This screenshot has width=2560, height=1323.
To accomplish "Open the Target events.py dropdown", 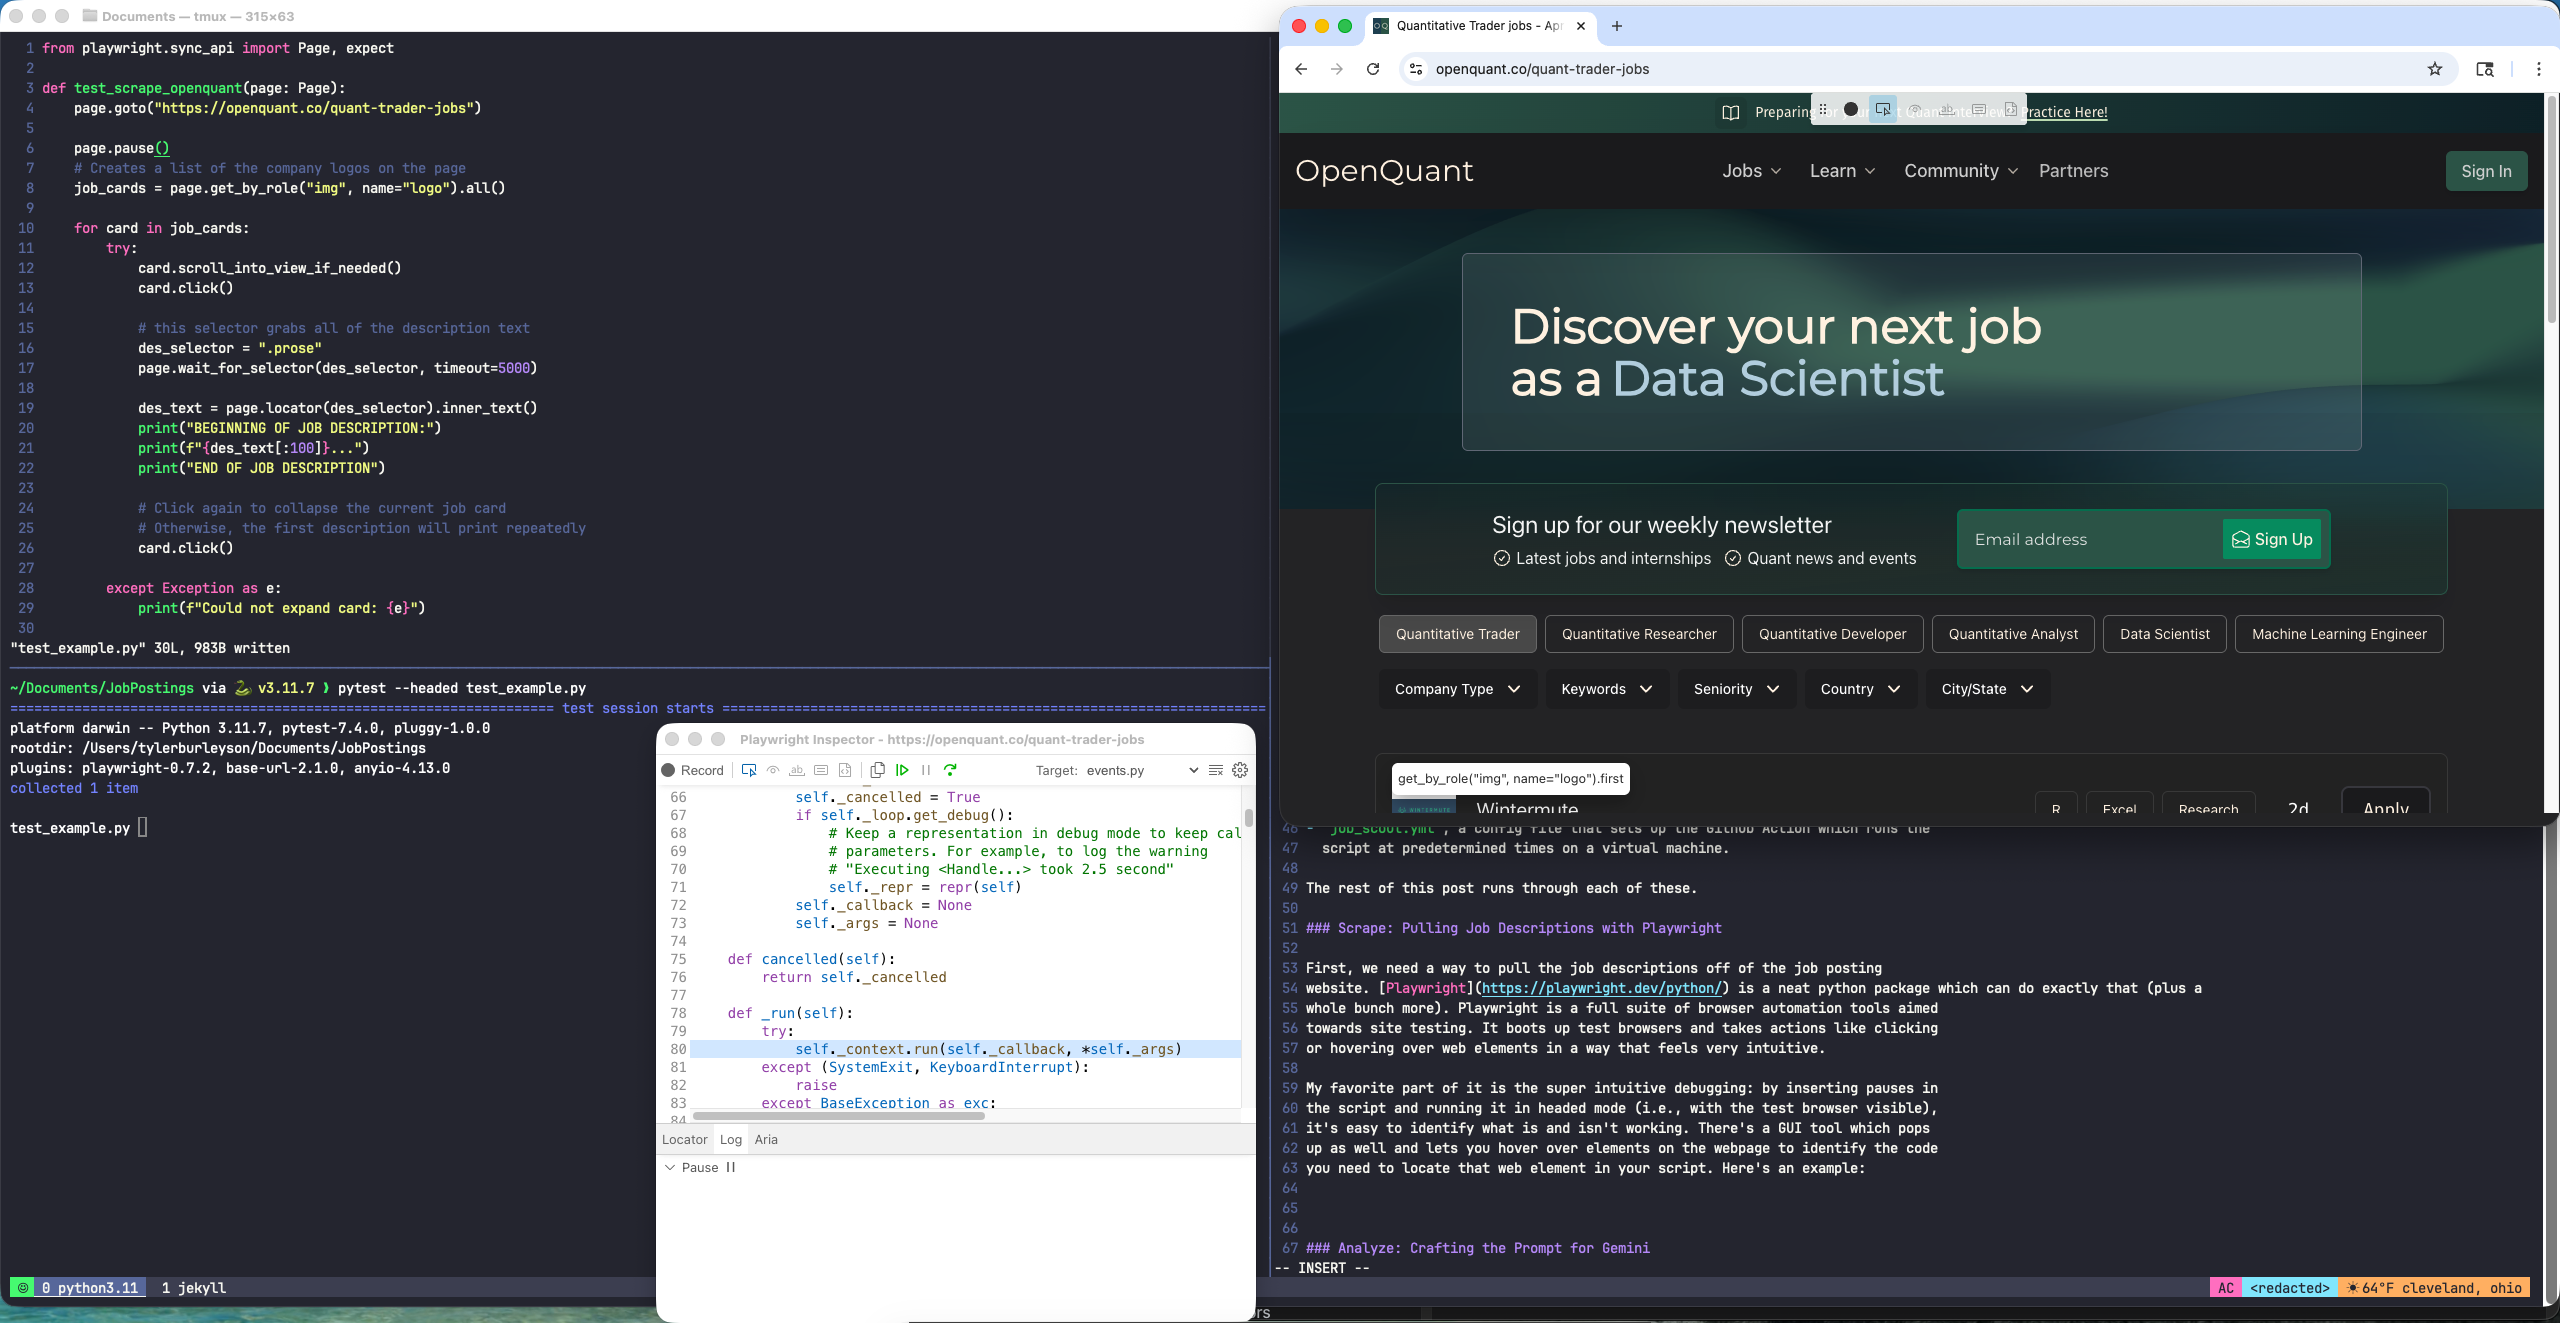I will (x=1141, y=770).
